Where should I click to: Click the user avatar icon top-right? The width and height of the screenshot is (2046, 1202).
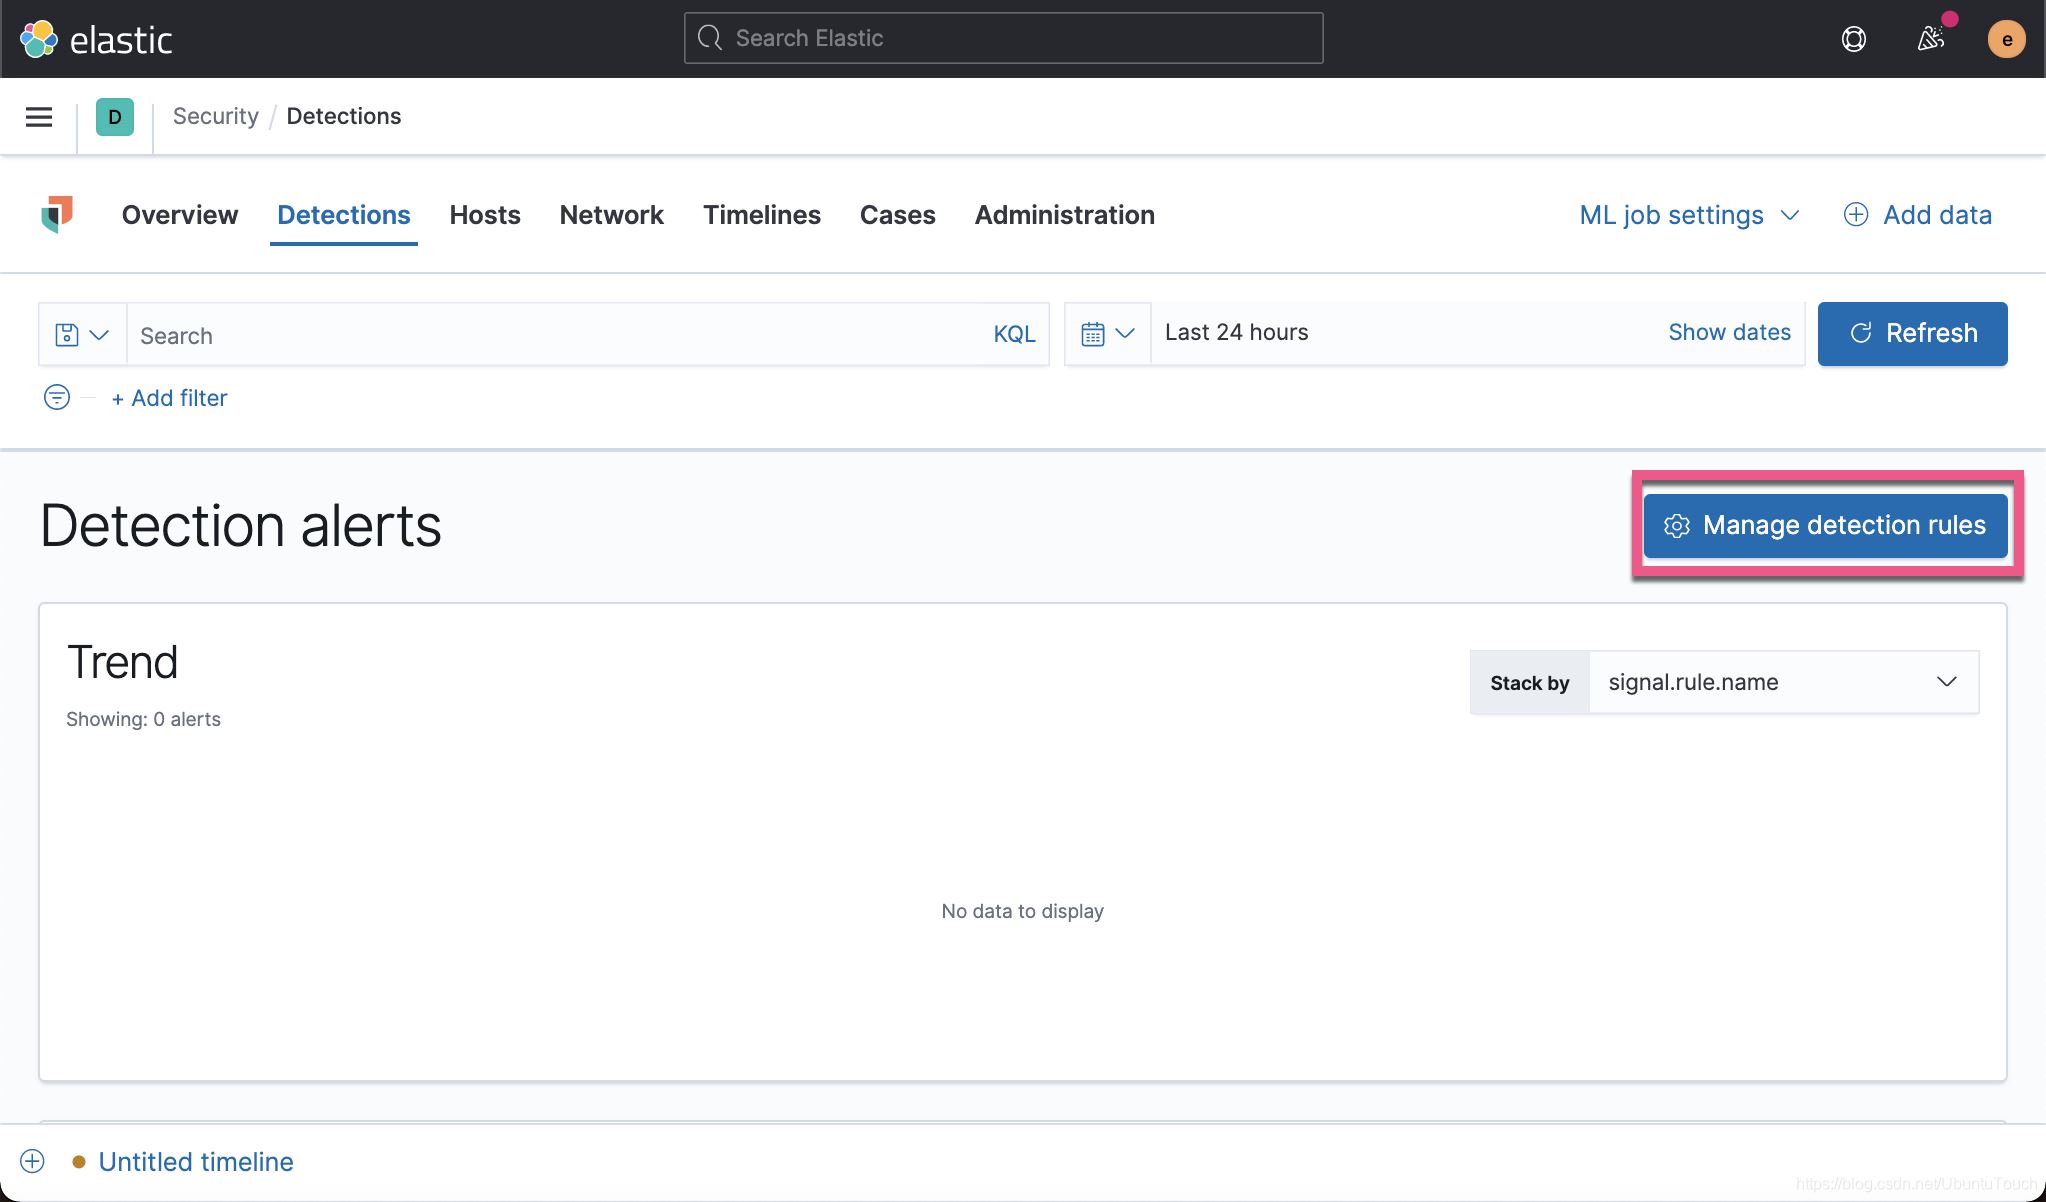[2007, 39]
